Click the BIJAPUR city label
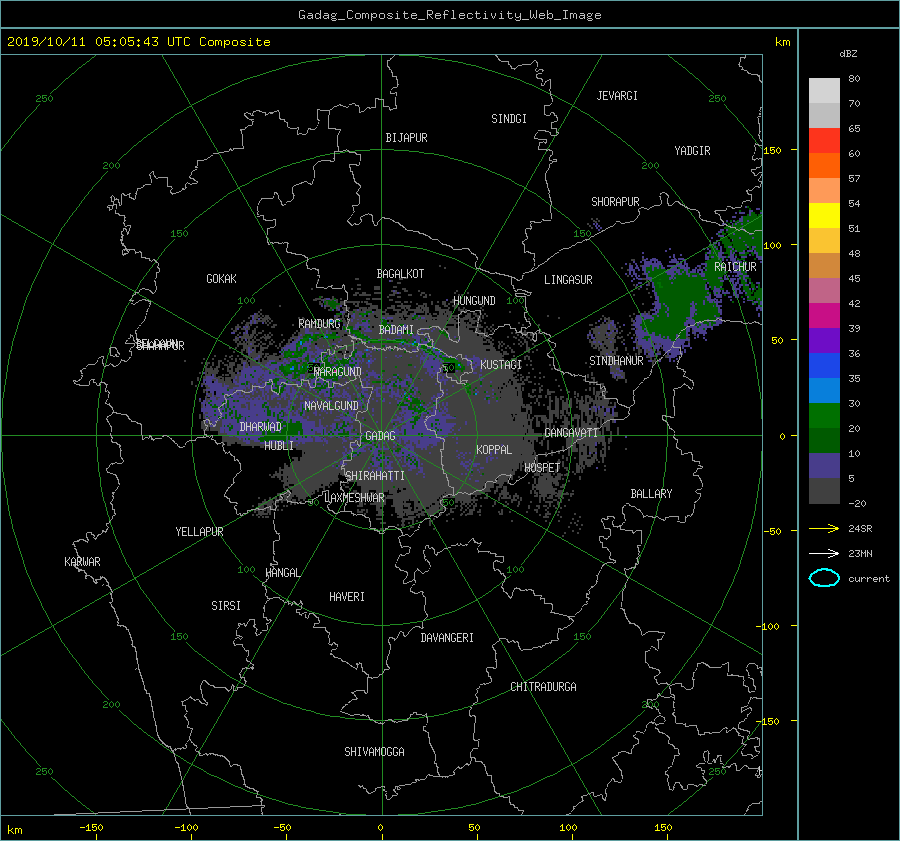This screenshot has width=900, height=841. click(x=406, y=138)
